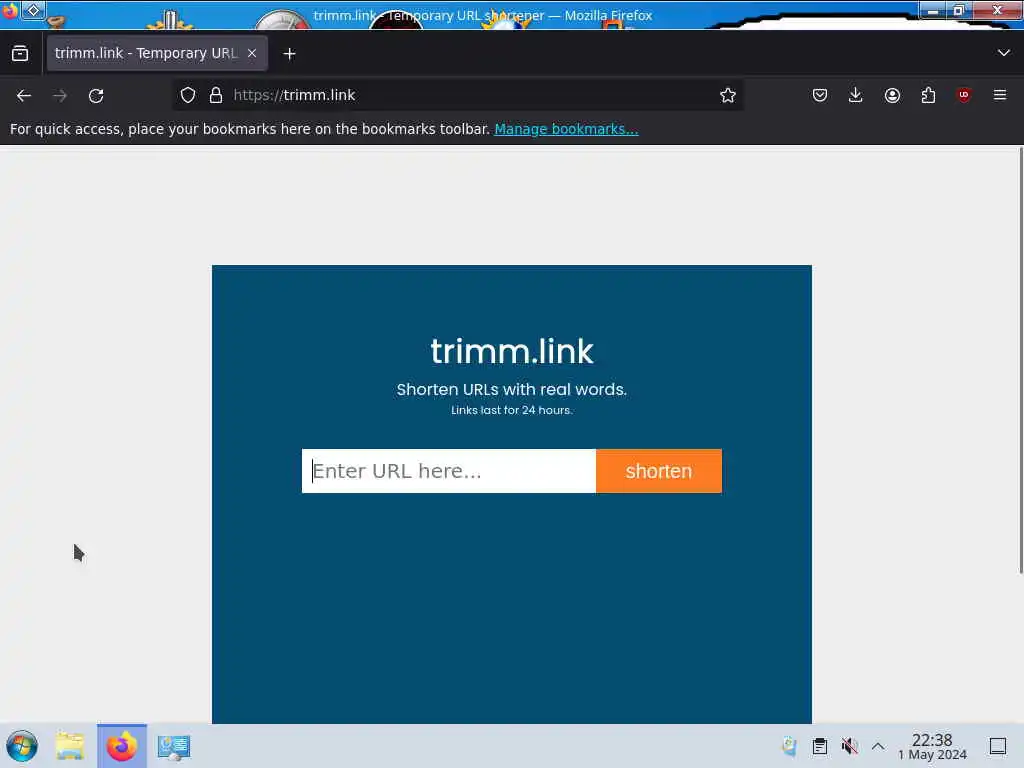Screen dimensions: 1024x768
Task: Open the clipboard tray icon
Action: pos(820,746)
